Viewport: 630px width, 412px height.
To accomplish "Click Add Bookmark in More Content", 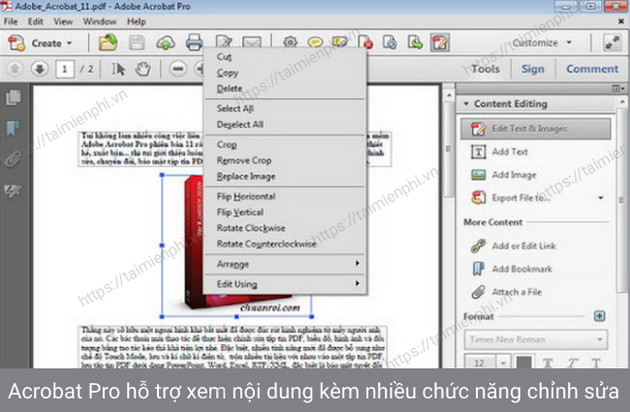I will [x=511, y=269].
